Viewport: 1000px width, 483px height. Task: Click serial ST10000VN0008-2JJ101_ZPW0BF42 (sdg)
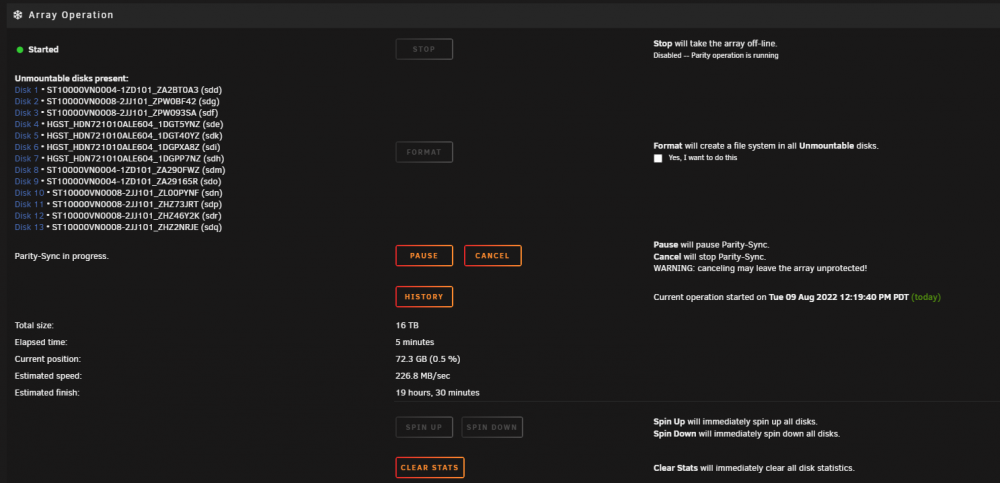click(x=134, y=101)
